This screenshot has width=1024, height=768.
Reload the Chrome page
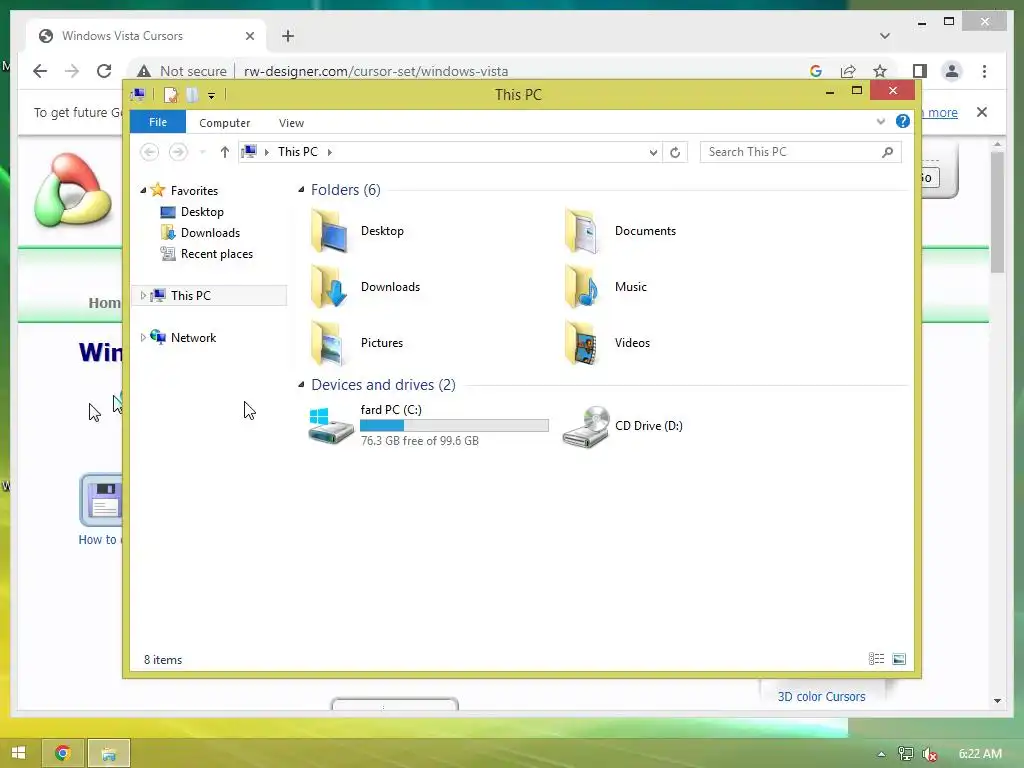click(x=104, y=71)
